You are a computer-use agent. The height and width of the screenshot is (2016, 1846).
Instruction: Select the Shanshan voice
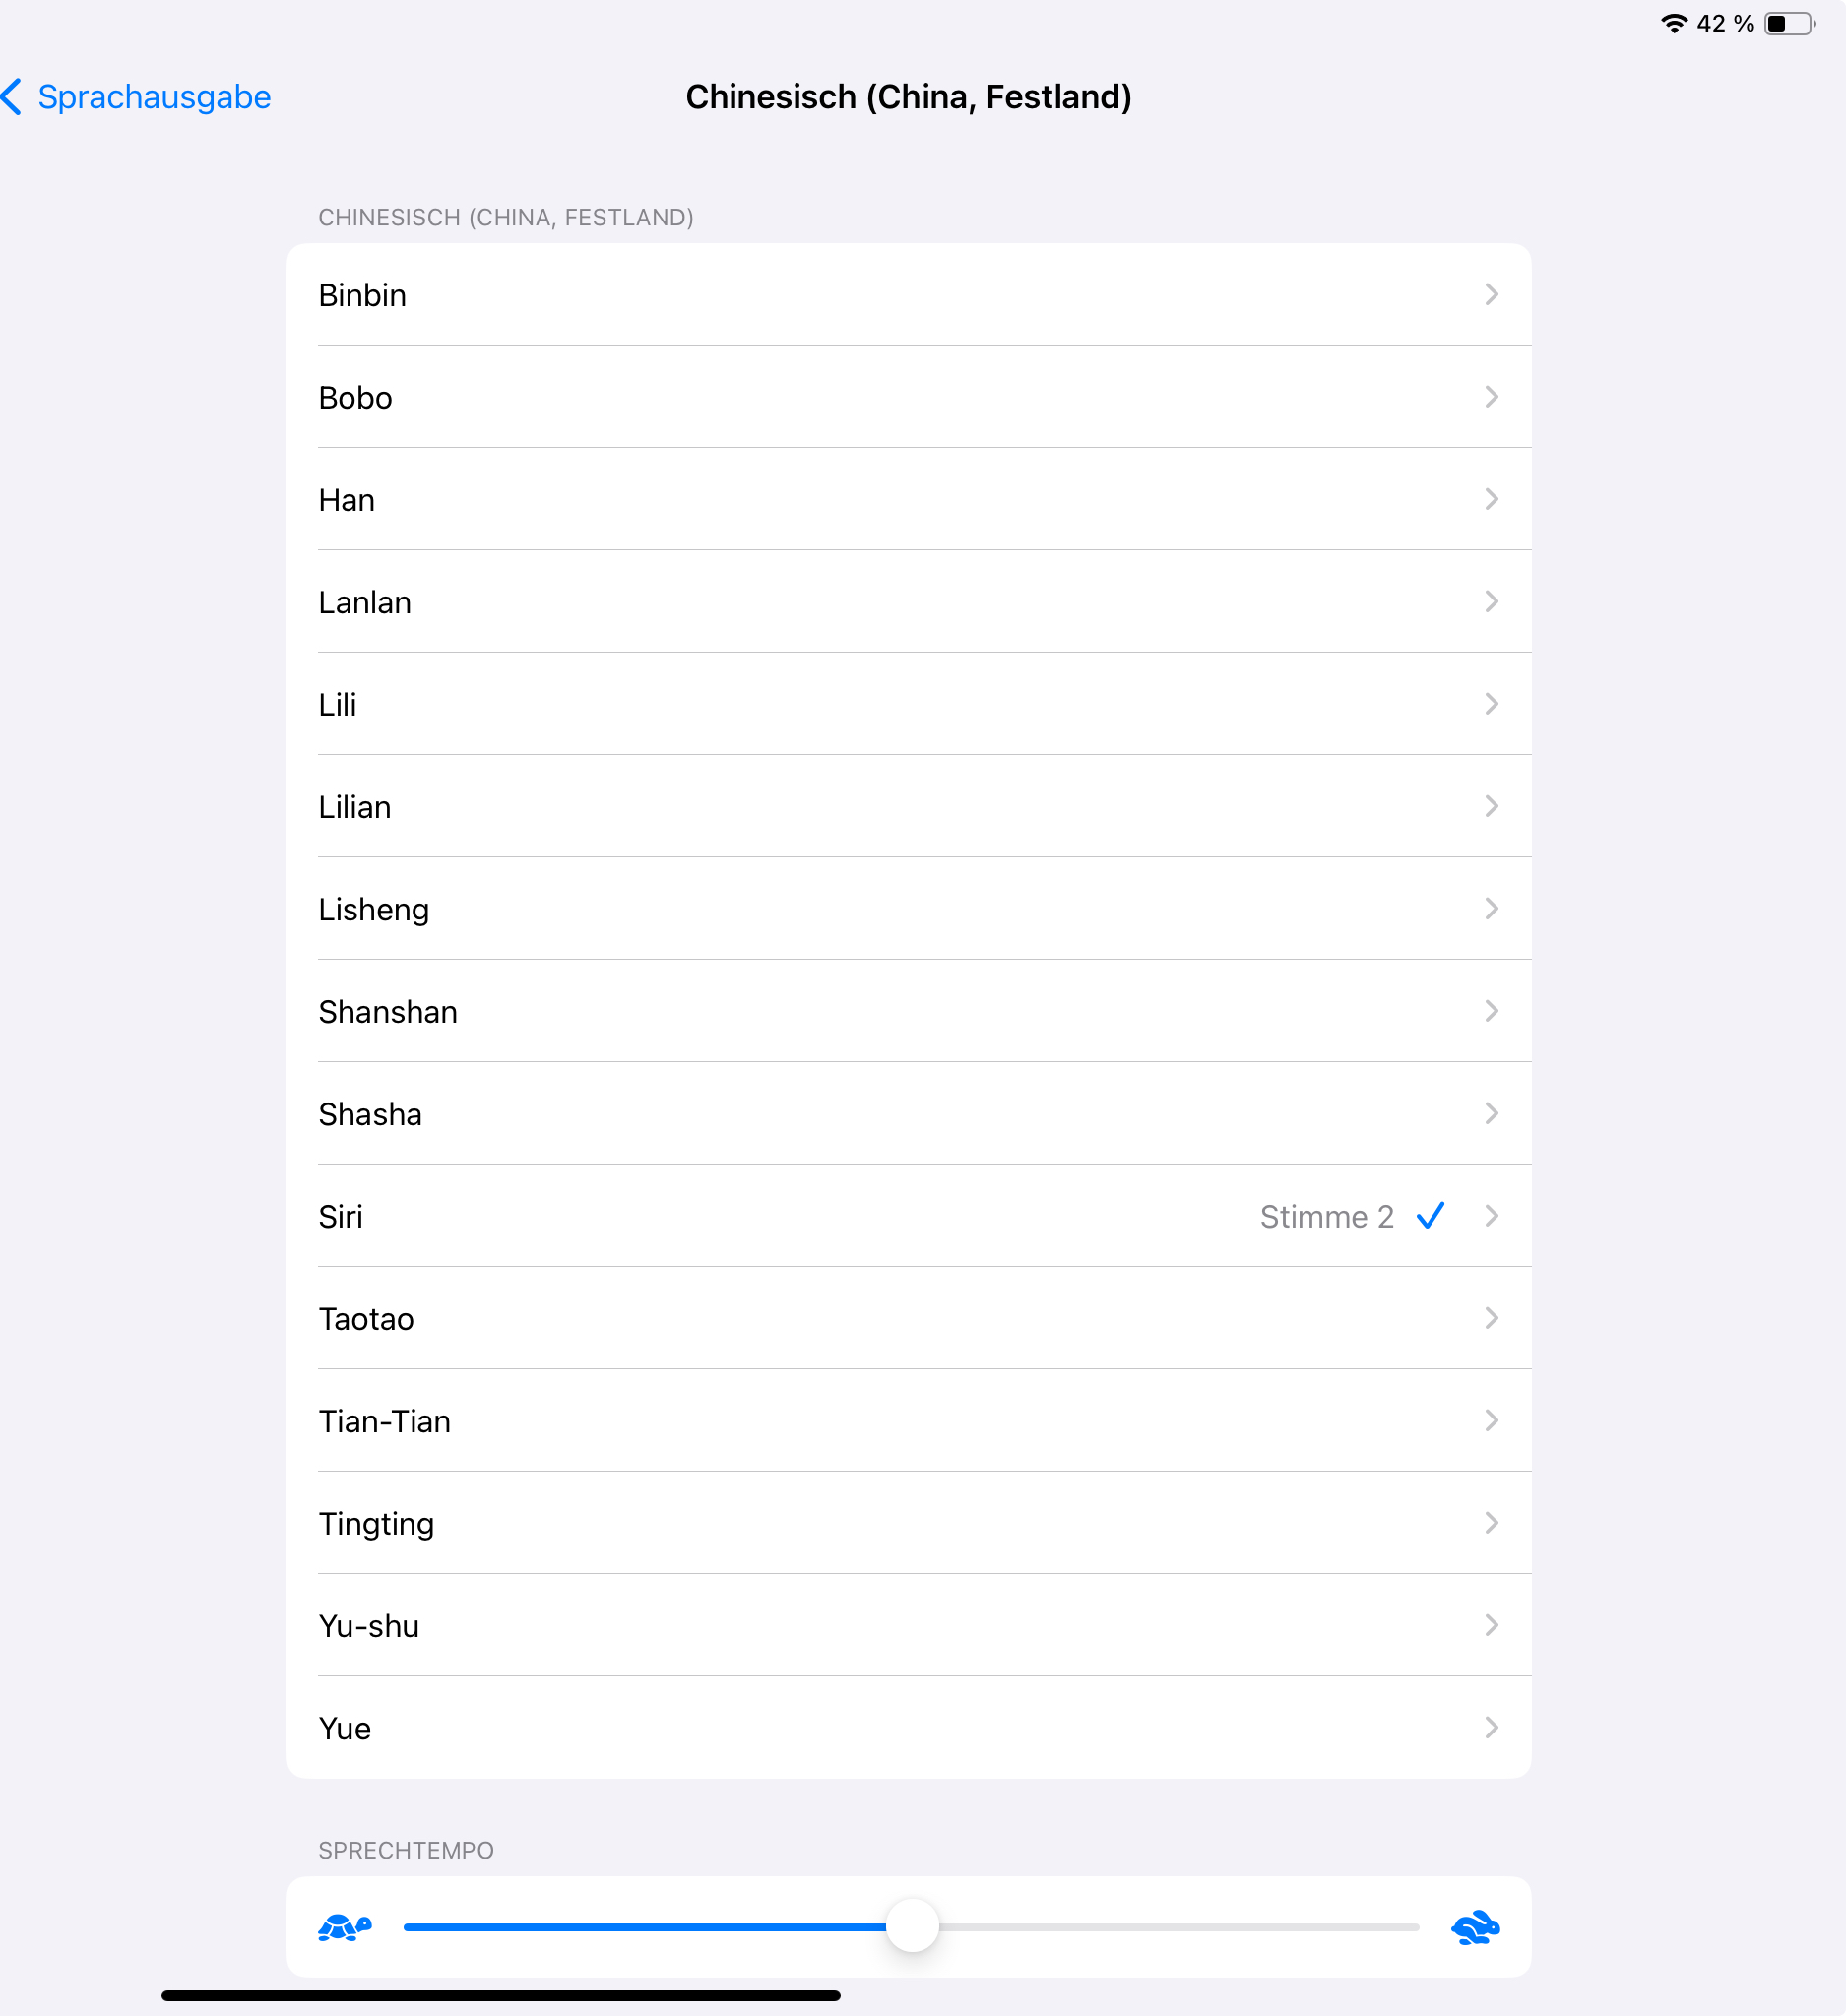pos(908,1011)
